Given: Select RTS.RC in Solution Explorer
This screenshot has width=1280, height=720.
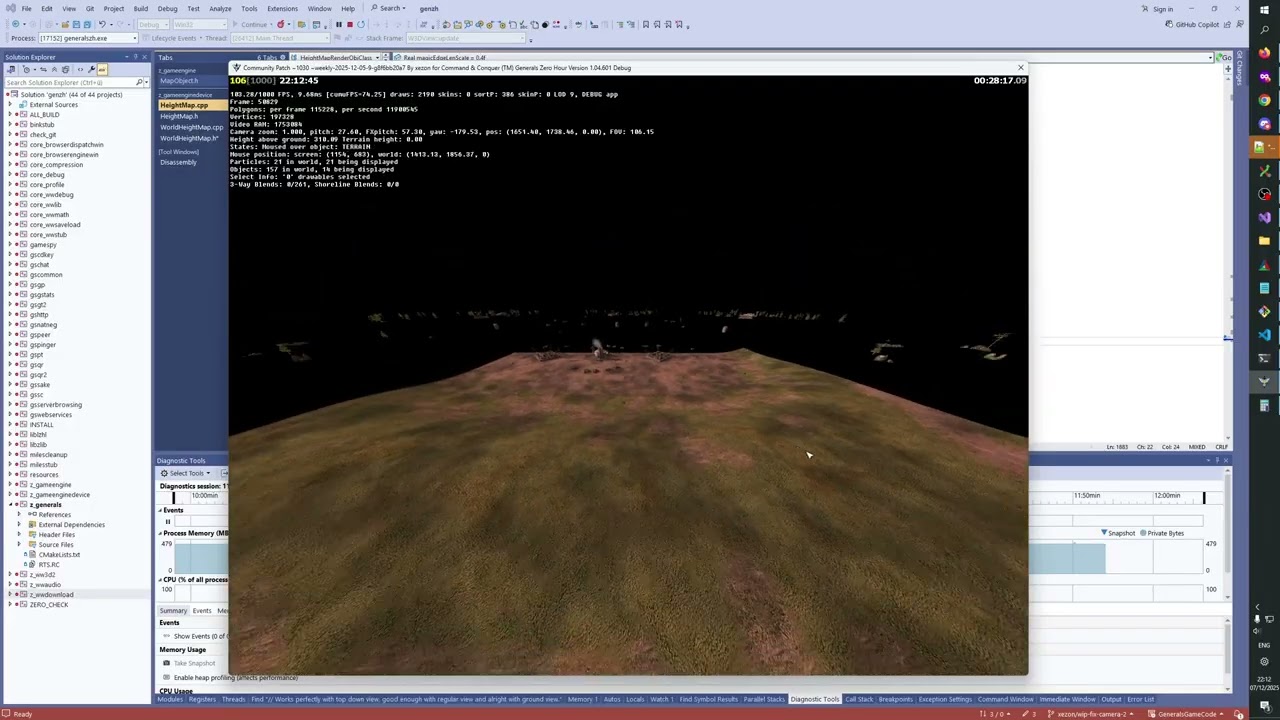Looking at the screenshot, I should point(48,565).
